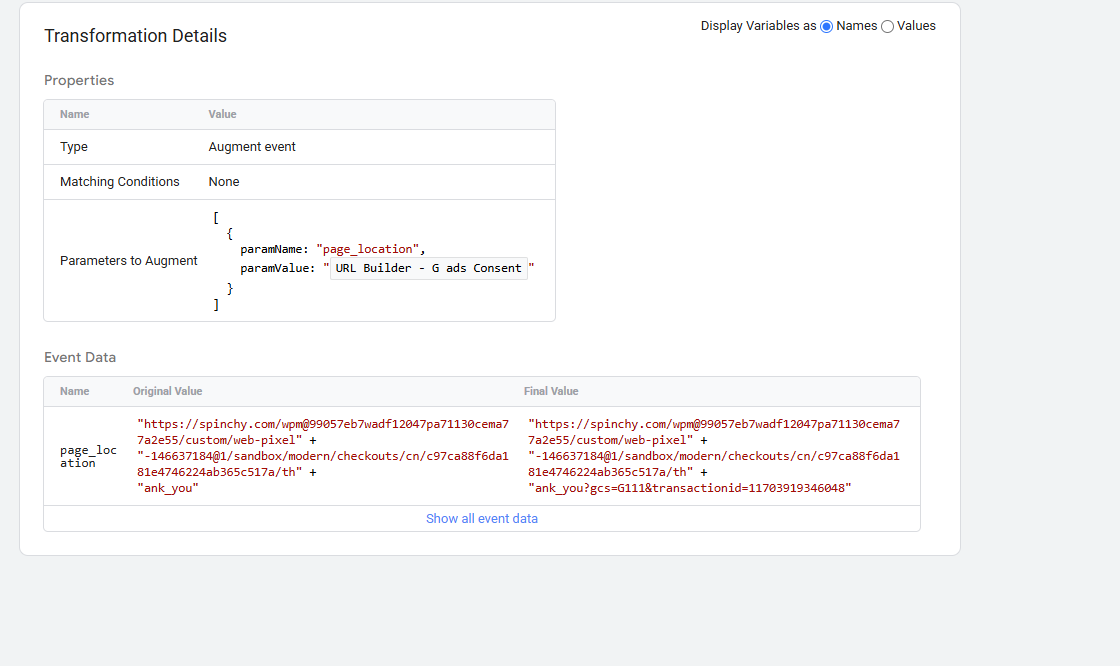The image size is (1120, 666).
Task: Click the page_location name in Event Data
Action: click(x=88, y=457)
